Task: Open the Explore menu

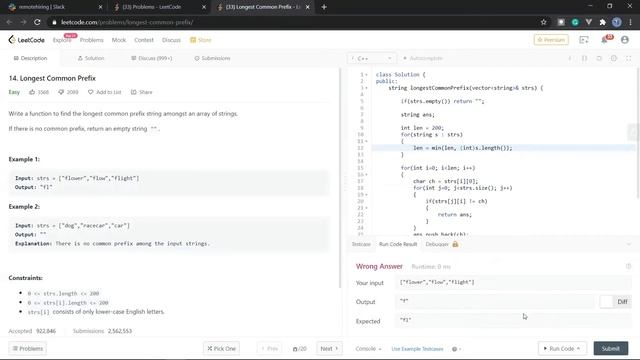Action: tap(62, 40)
